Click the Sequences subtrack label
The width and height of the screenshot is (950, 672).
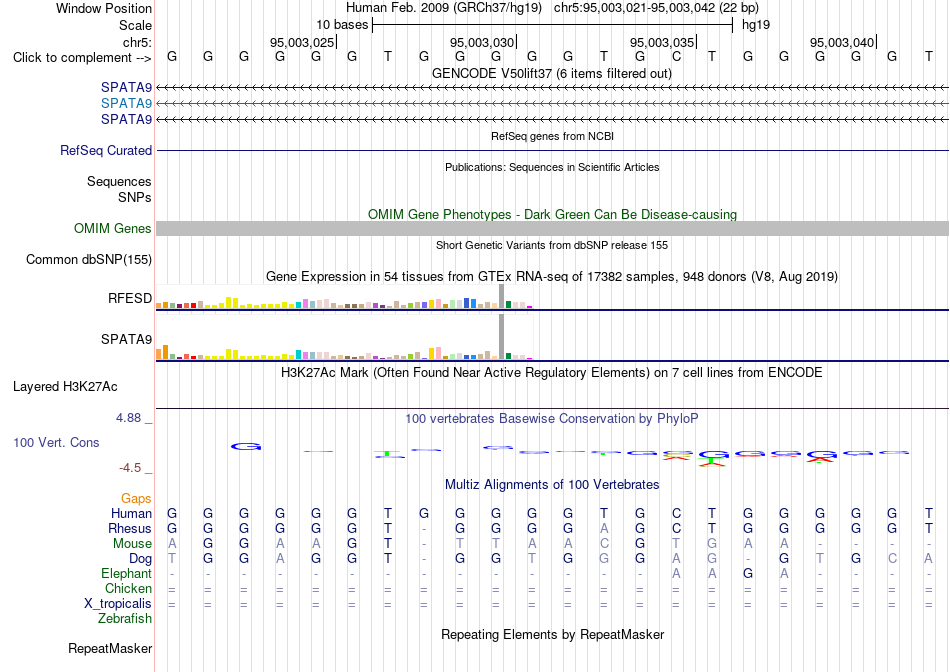click(119, 181)
